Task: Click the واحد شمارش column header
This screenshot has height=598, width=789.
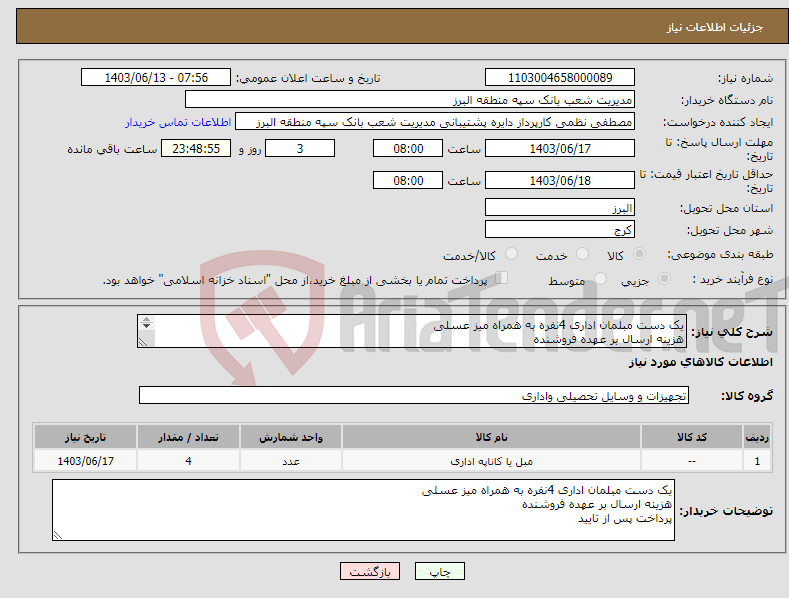Action: [291, 437]
